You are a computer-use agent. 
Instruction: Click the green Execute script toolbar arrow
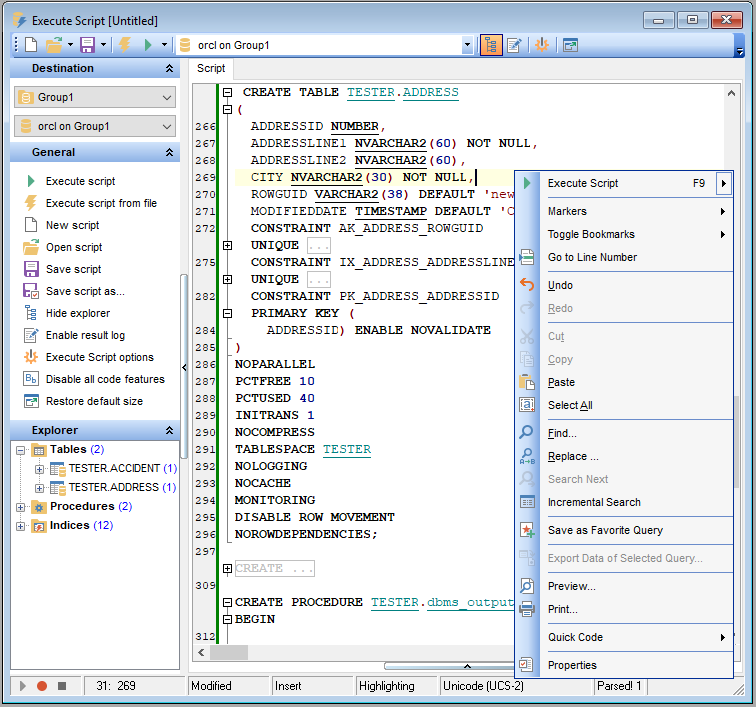tap(148, 45)
